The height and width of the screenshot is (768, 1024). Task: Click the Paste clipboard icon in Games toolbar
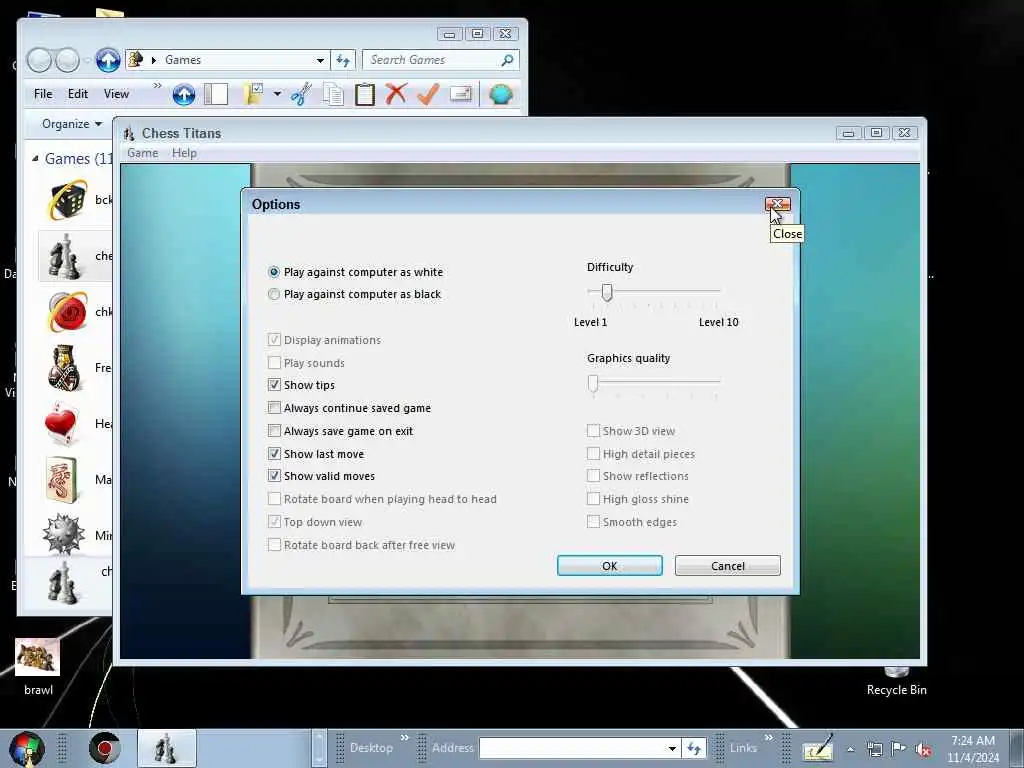click(364, 95)
